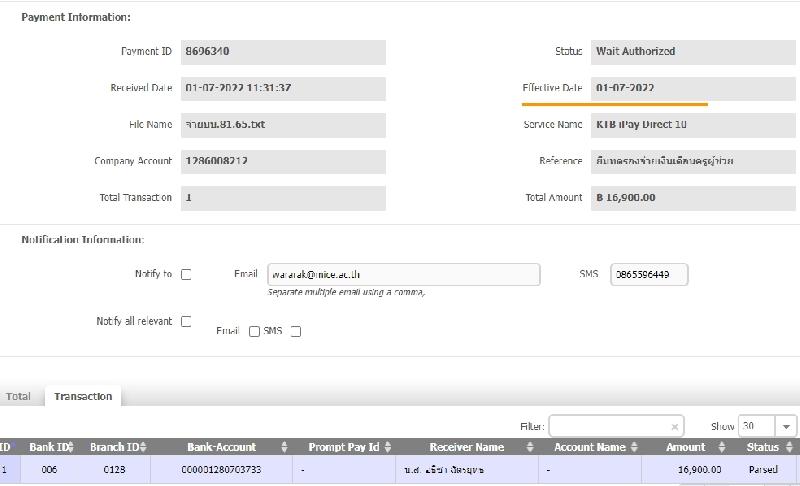Switch to the Total tab

[x=19, y=397]
